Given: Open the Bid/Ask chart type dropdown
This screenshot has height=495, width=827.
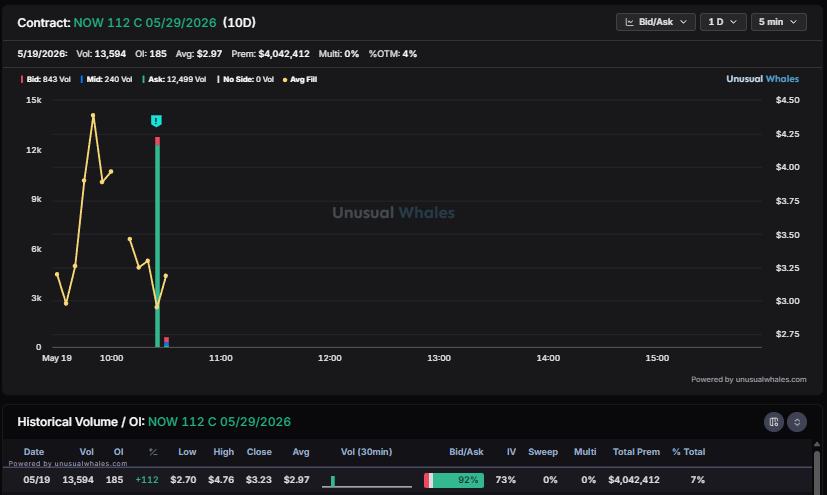Looking at the screenshot, I should 656,22.
